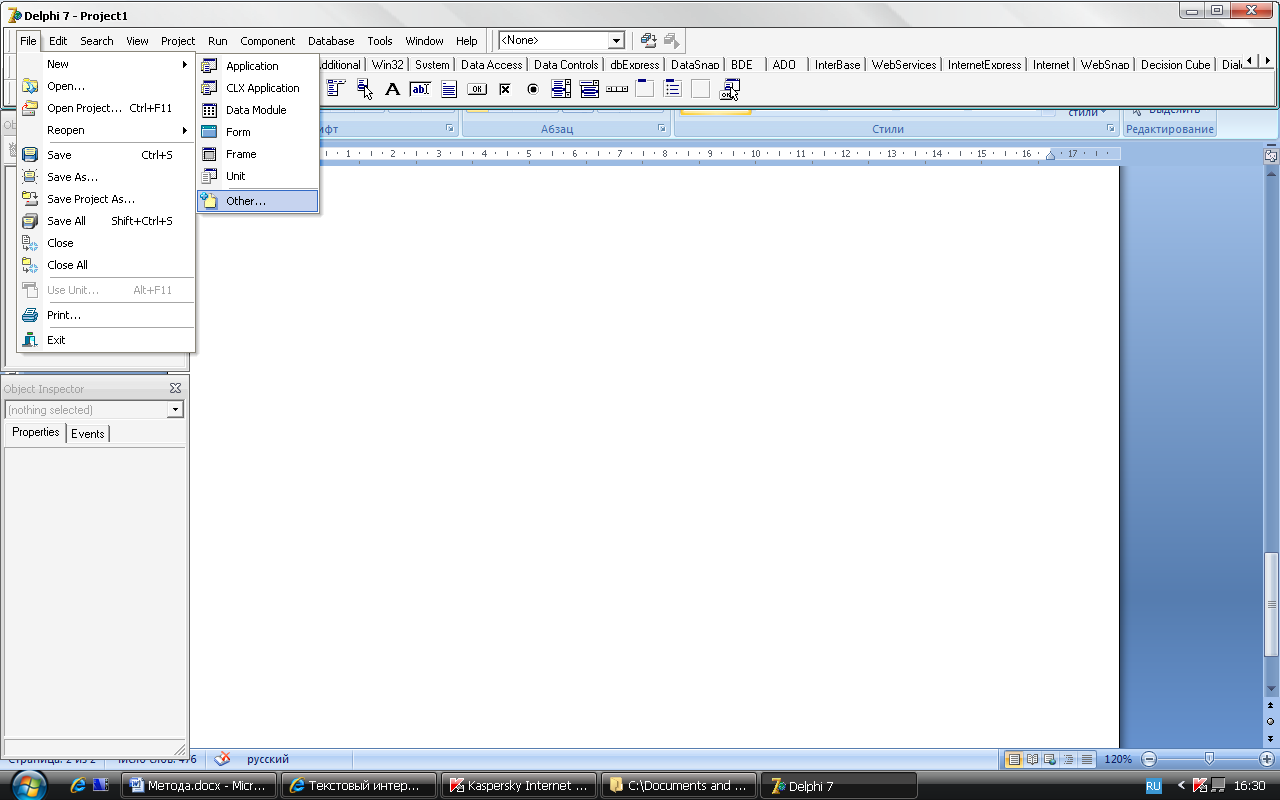Click the Word vertical scrollbar thumb

1271,604
